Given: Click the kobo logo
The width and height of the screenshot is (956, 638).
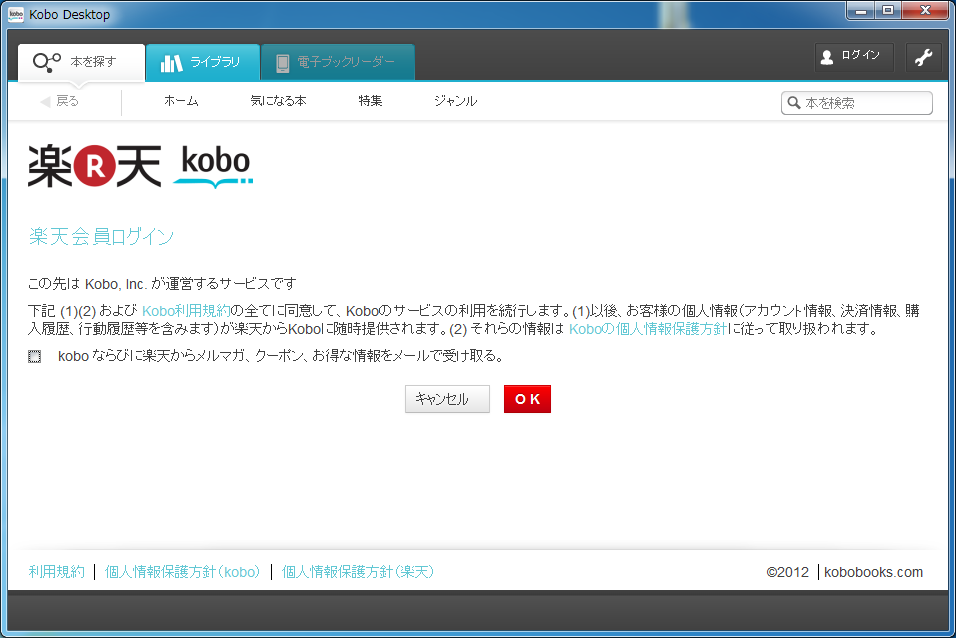Looking at the screenshot, I should [214, 166].
